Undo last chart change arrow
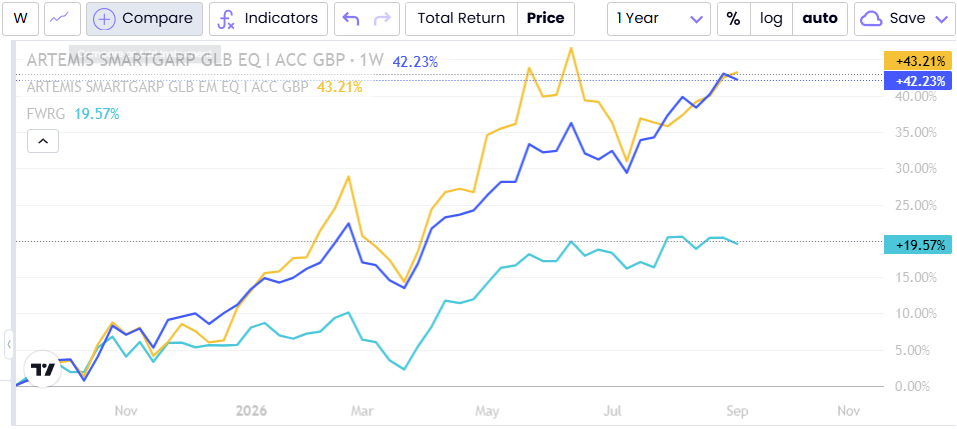This screenshot has width=957, height=429. [351, 18]
